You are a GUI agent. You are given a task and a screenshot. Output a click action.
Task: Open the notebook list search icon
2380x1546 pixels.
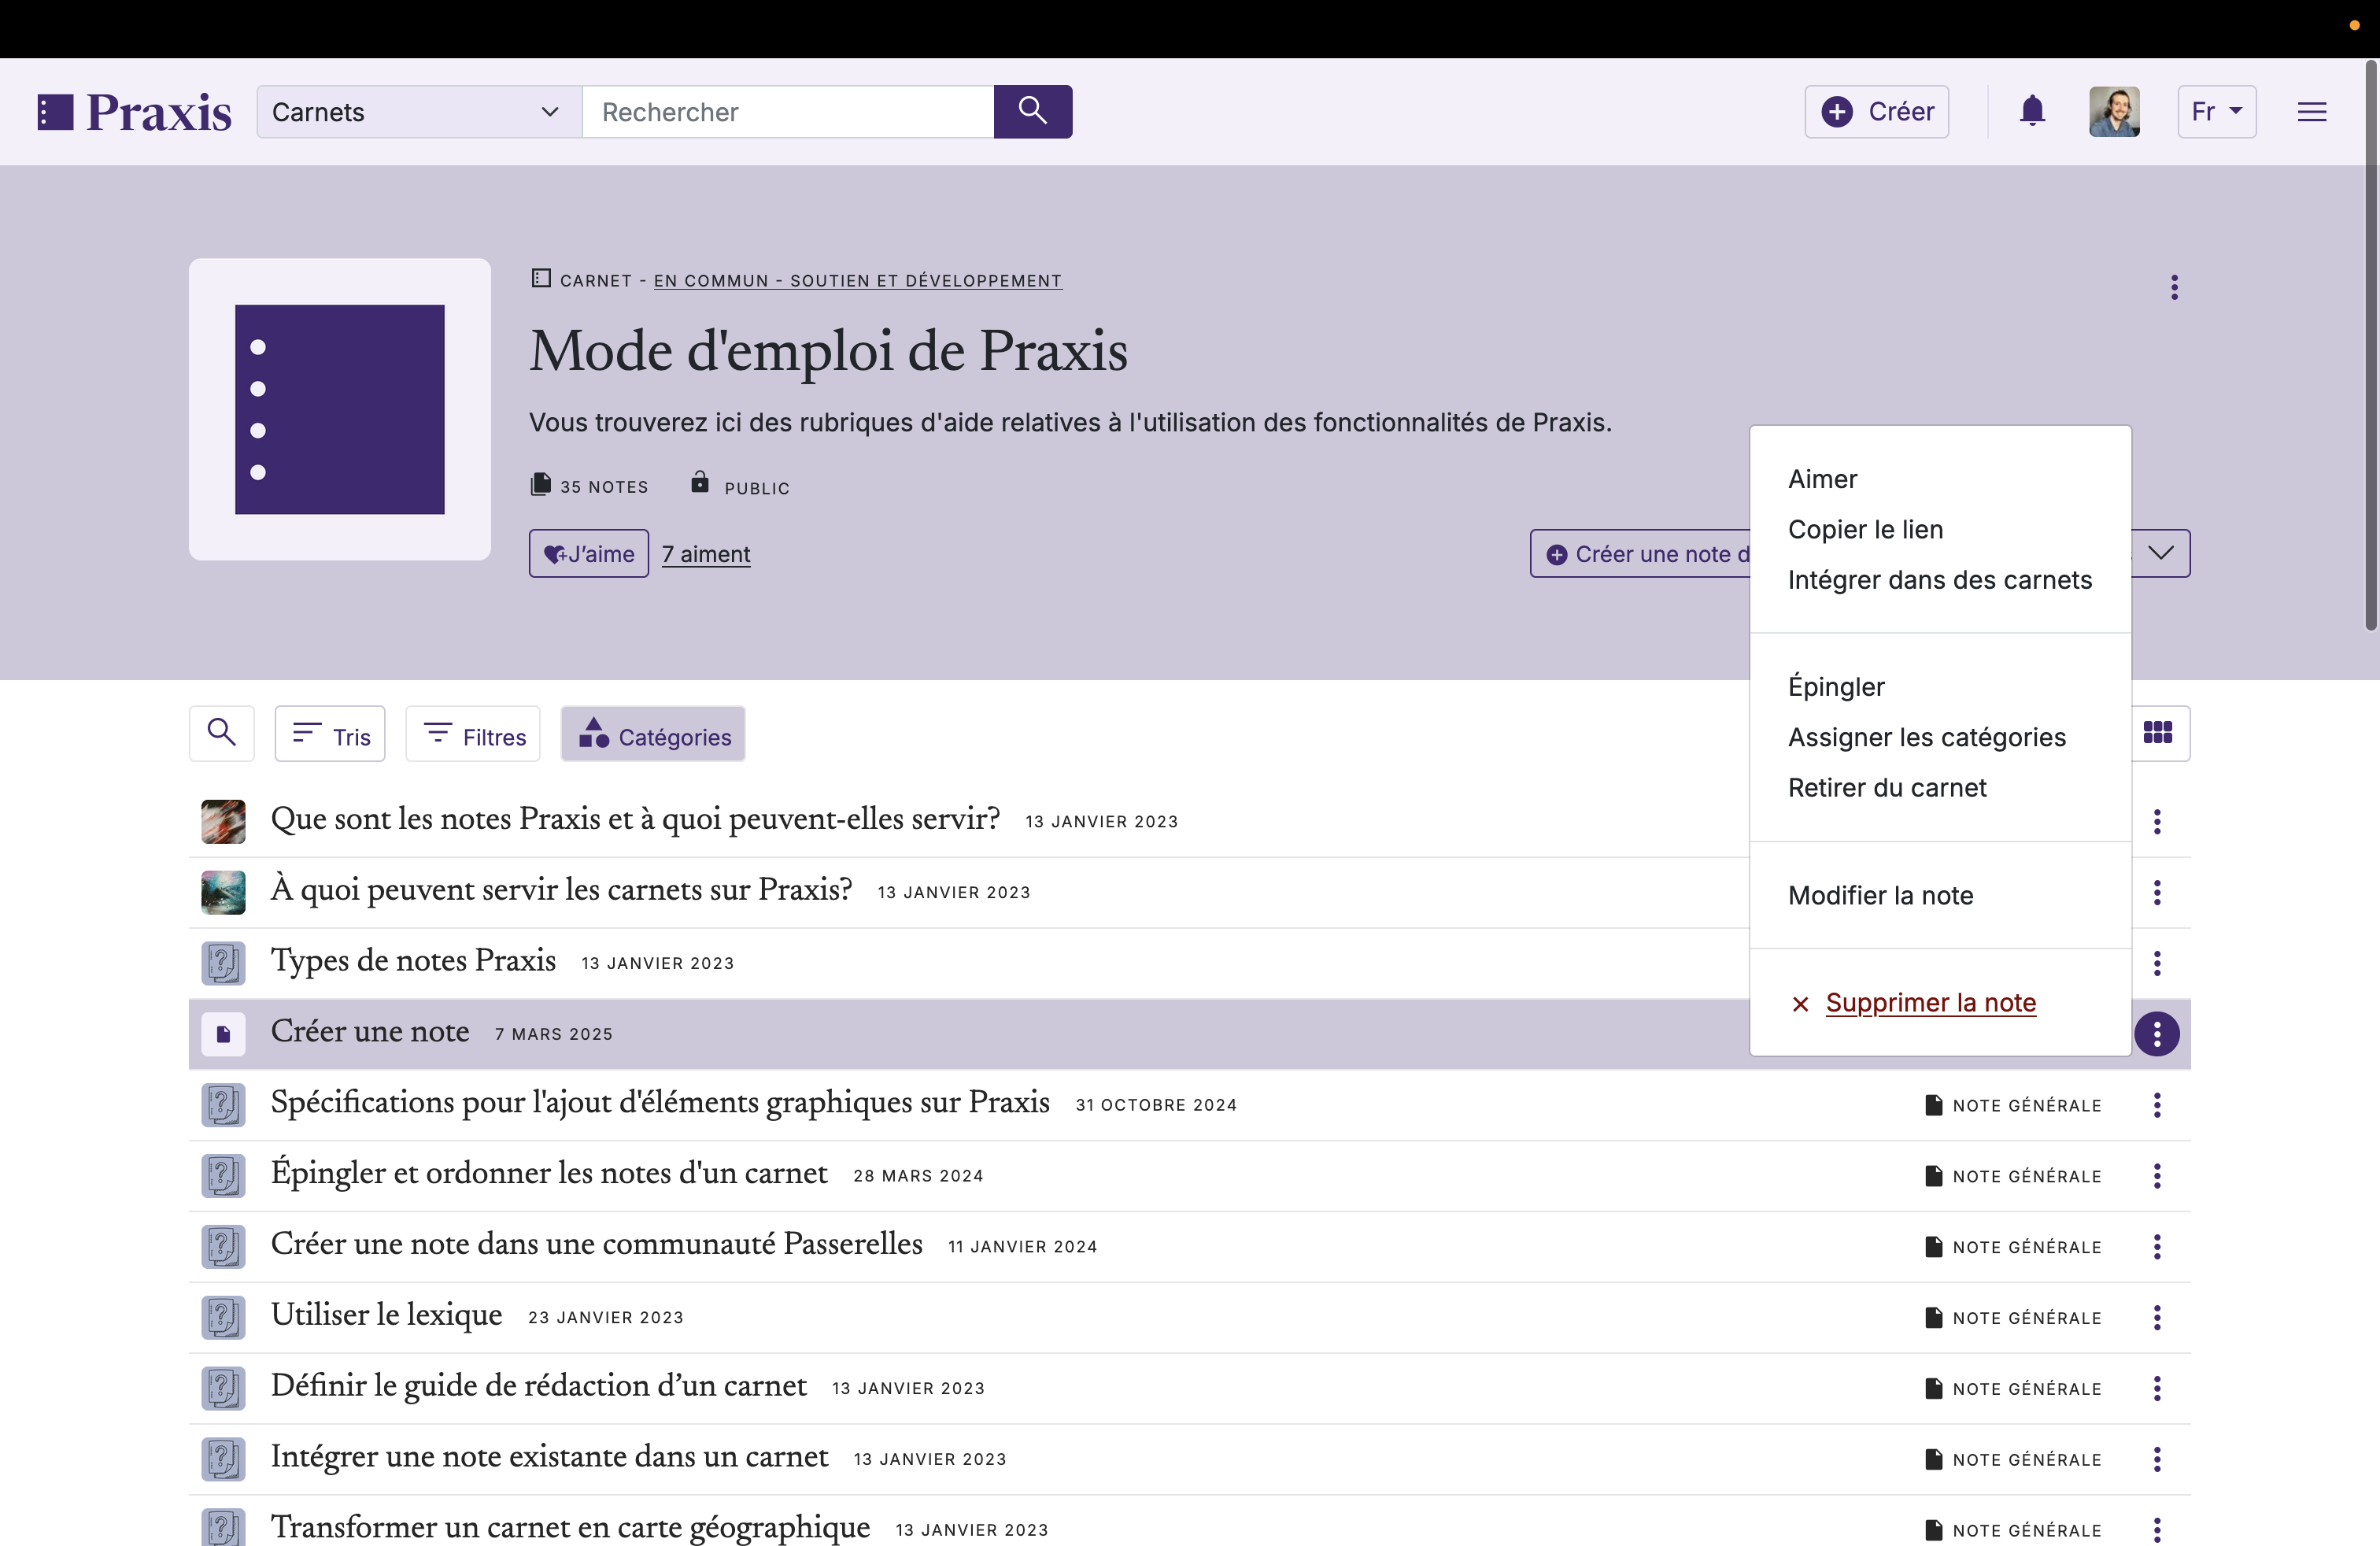pyautogui.click(x=221, y=734)
